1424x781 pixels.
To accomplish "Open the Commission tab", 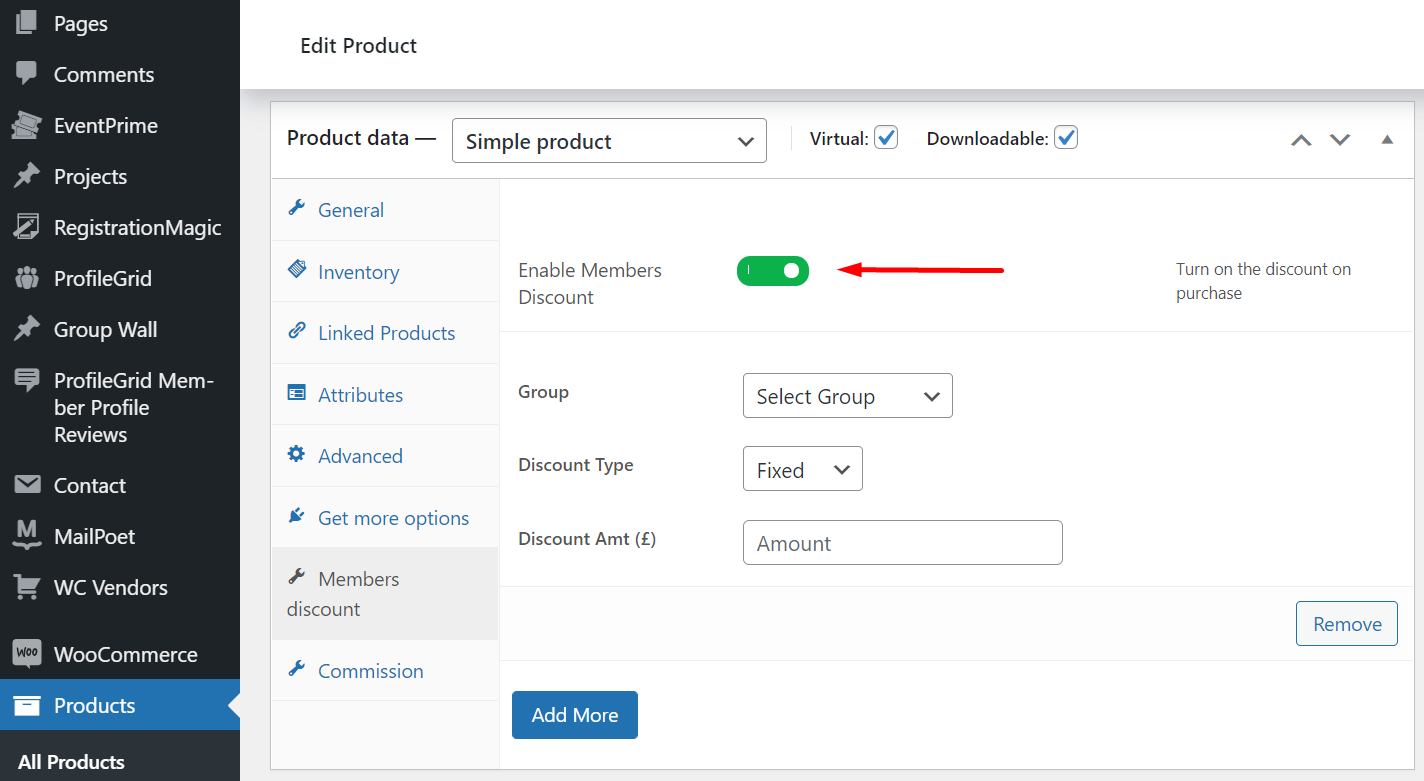I will coord(370,670).
